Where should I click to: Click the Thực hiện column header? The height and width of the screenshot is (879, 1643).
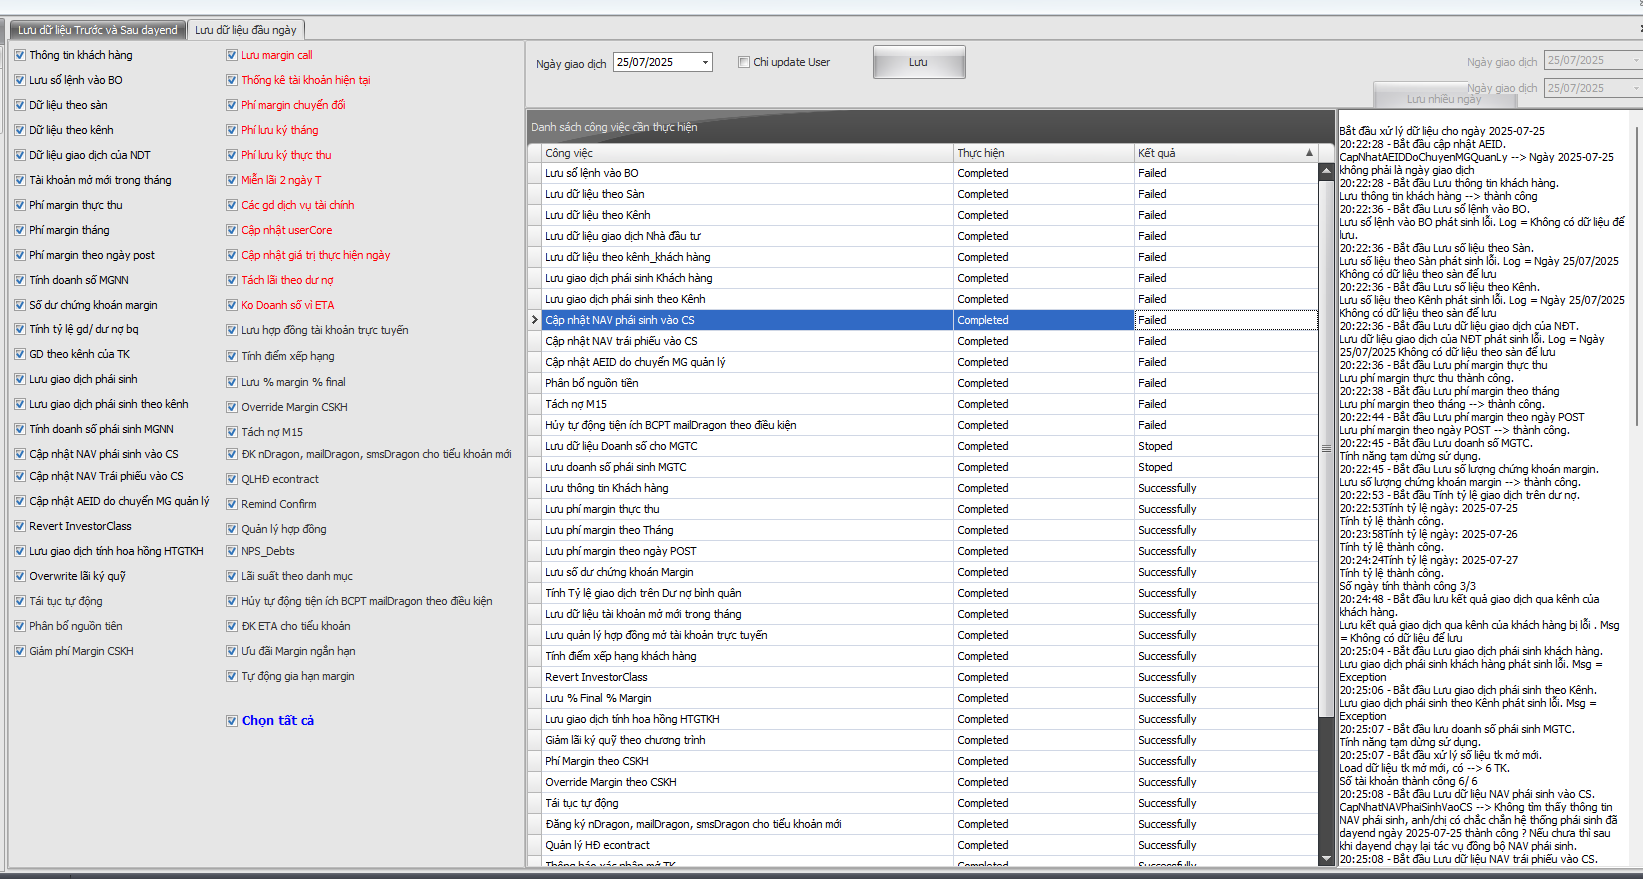[x=1042, y=153]
